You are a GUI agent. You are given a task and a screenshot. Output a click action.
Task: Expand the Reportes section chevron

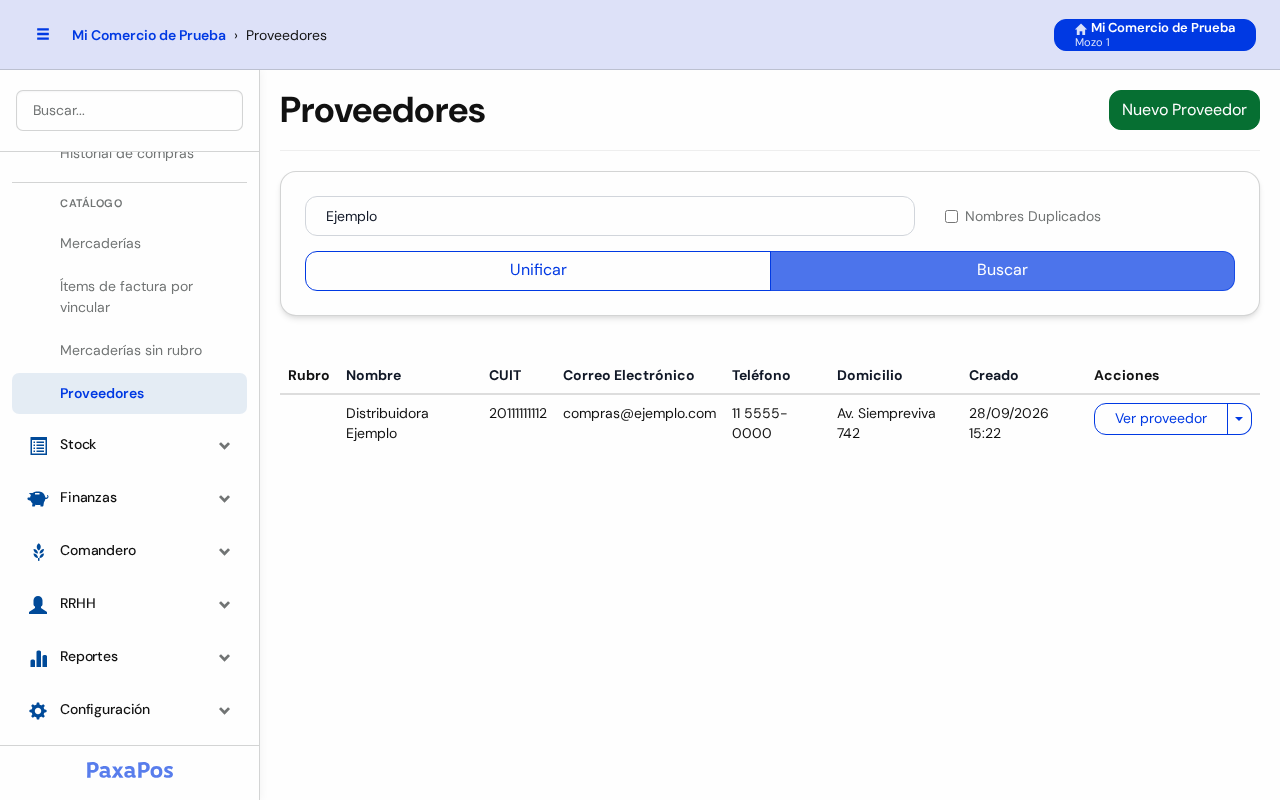tap(225, 658)
